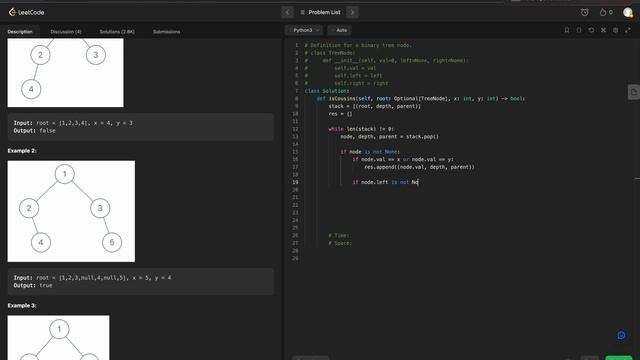
Task: Open the profile avatar menu
Action: point(628,12)
